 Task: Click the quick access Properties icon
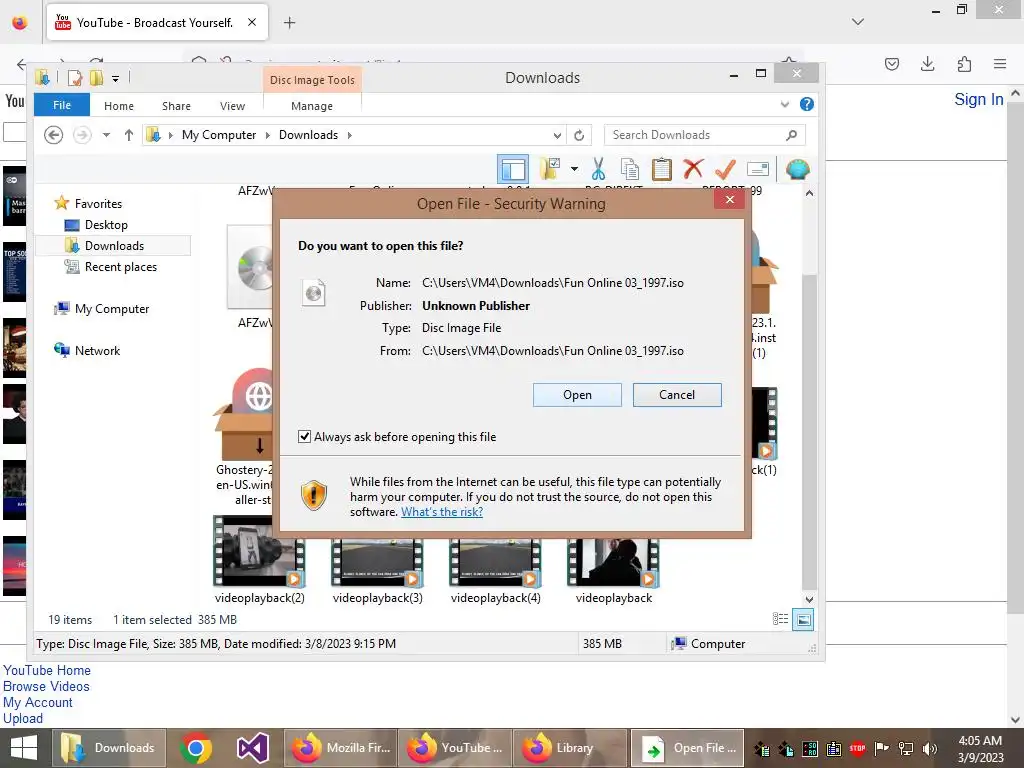pos(75,78)
